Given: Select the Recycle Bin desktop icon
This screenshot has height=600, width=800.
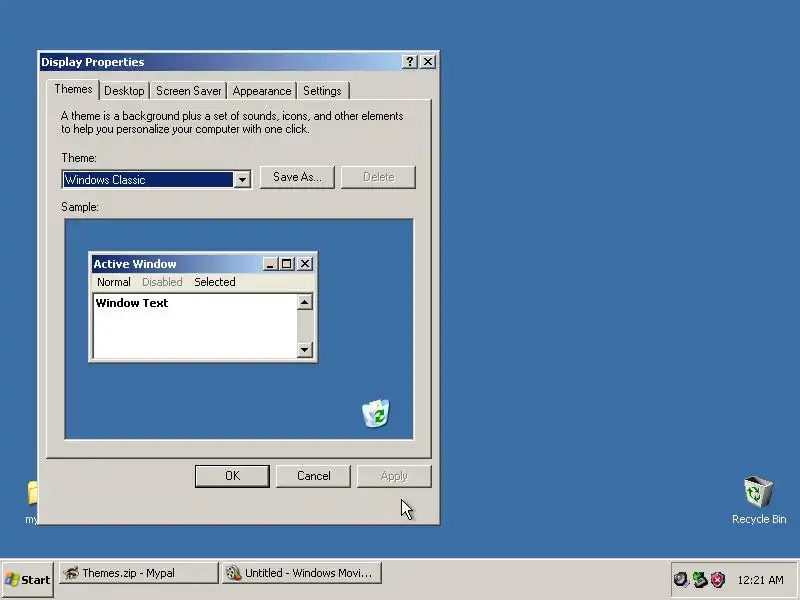Looking at the screenshot, I should (759, 500).
